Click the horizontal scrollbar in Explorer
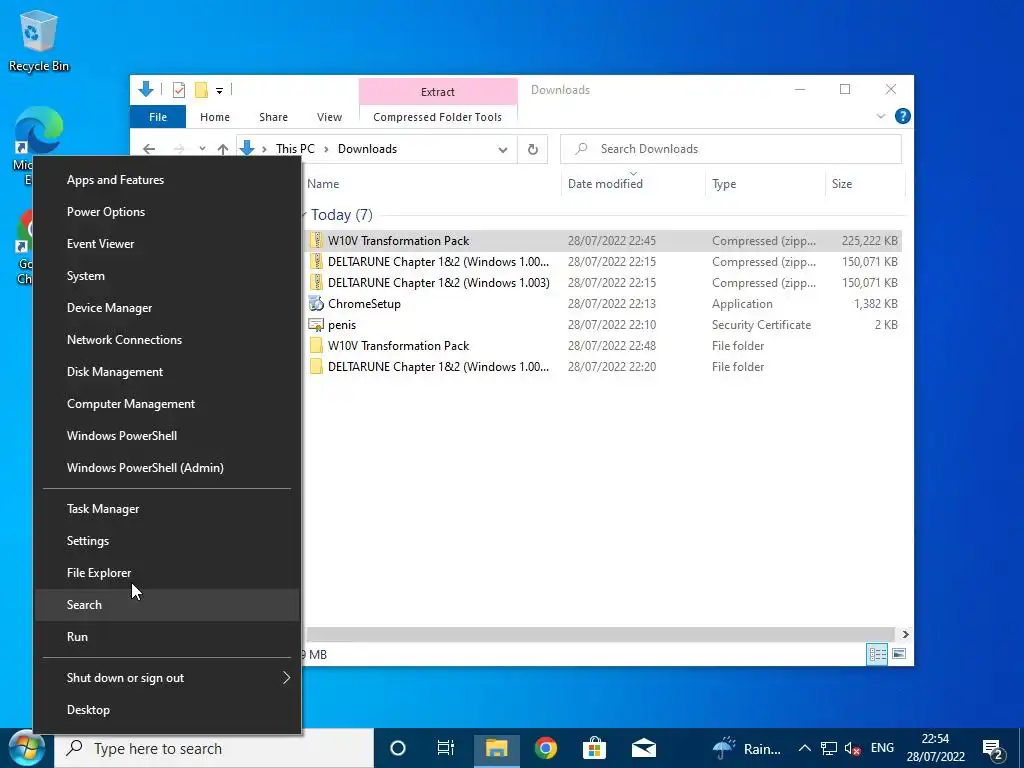This screenshot has width=1024, height=768. tap(600, 634)
